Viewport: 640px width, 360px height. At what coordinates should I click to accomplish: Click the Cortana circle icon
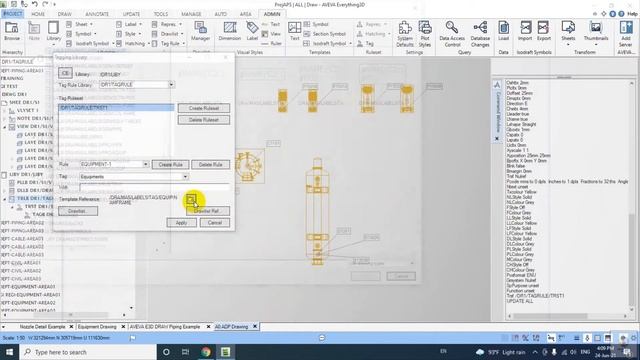pyautogui.click(x=166, y=352)
